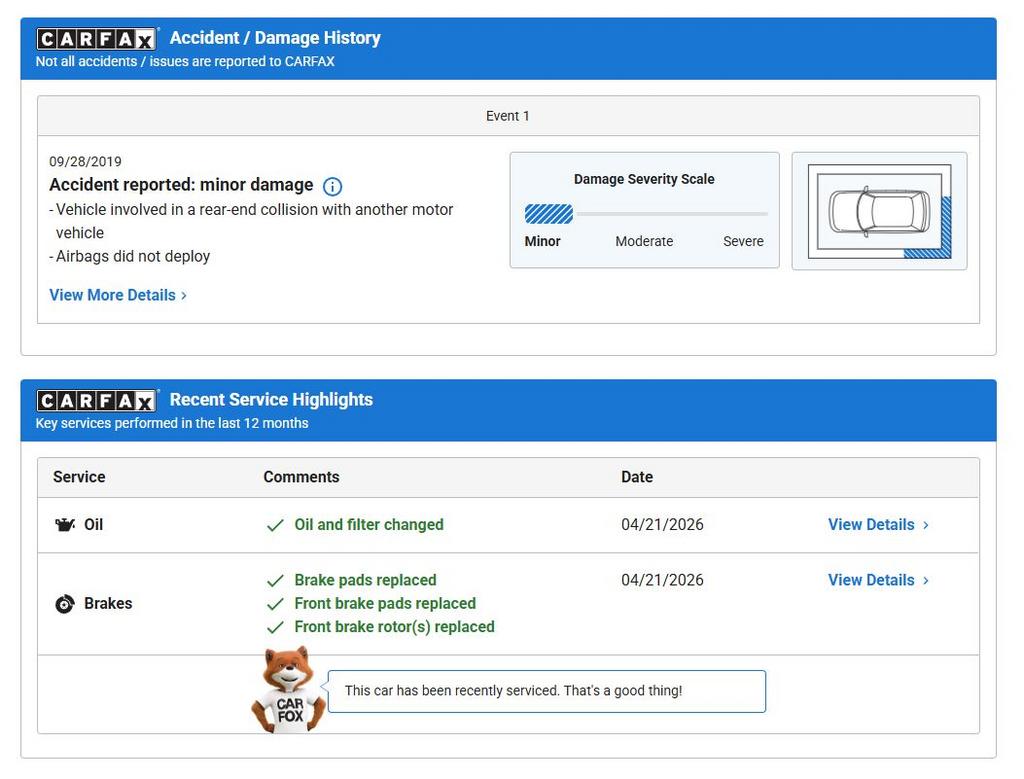Click Accident / Damage History title
Image resolution: width=1024 pixels, height=779 pixels.
click(x=275, y=38)
